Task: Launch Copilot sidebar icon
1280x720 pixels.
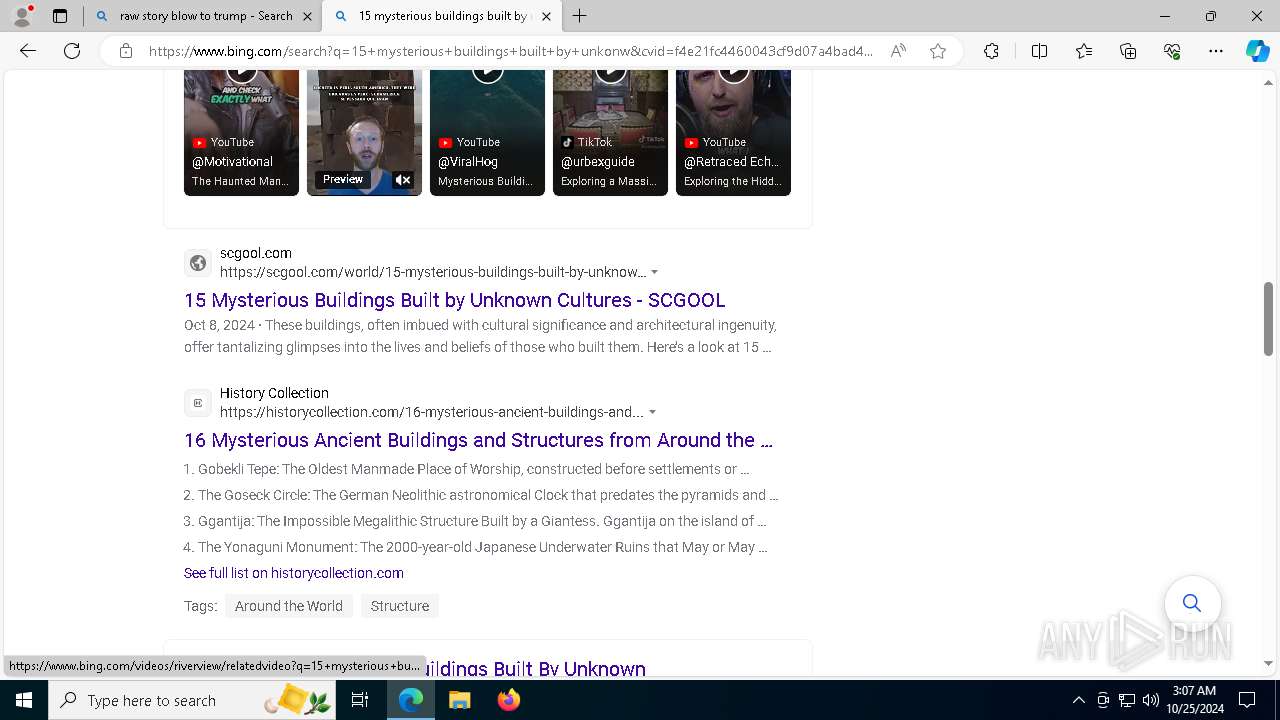Action: (x=1257, y=51)
